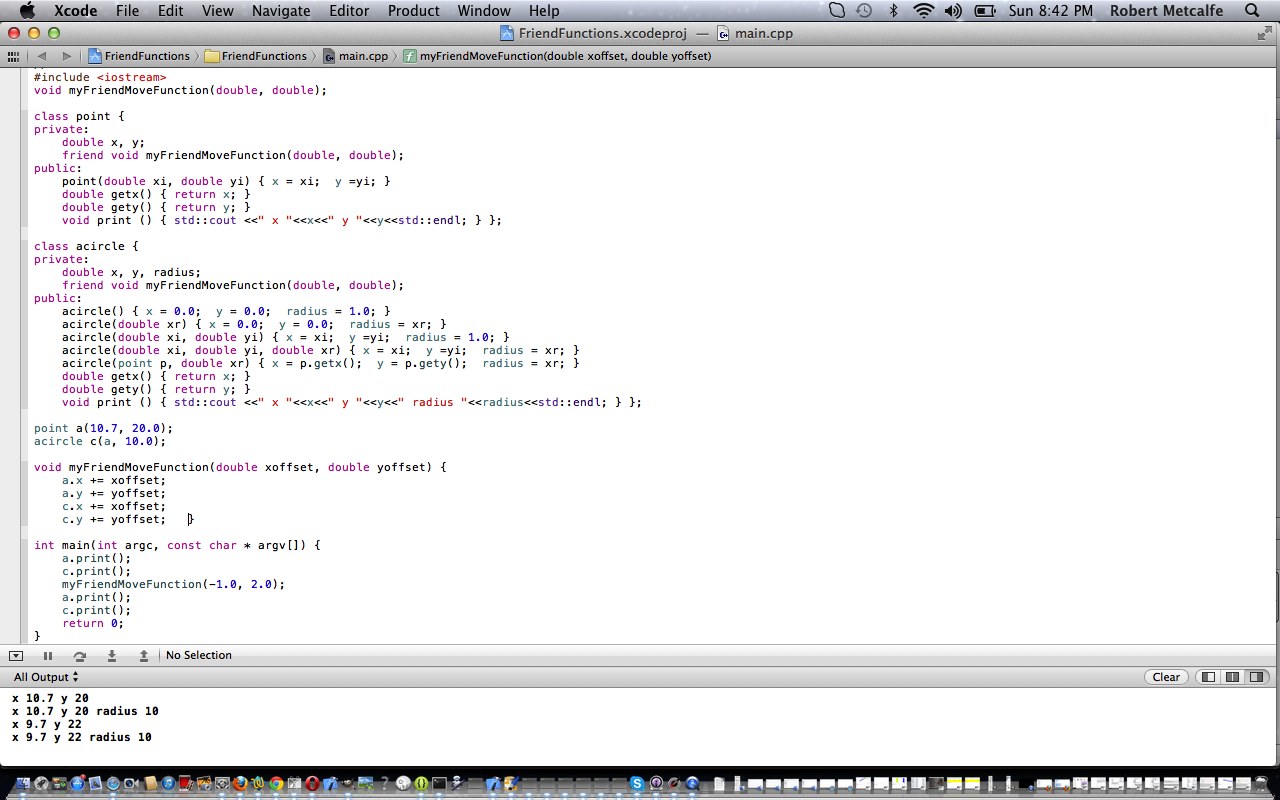Enter full screen with the window arrows icon
Image resolution: width=1280 pixels, height=800 pixels.
point(1264,33)
